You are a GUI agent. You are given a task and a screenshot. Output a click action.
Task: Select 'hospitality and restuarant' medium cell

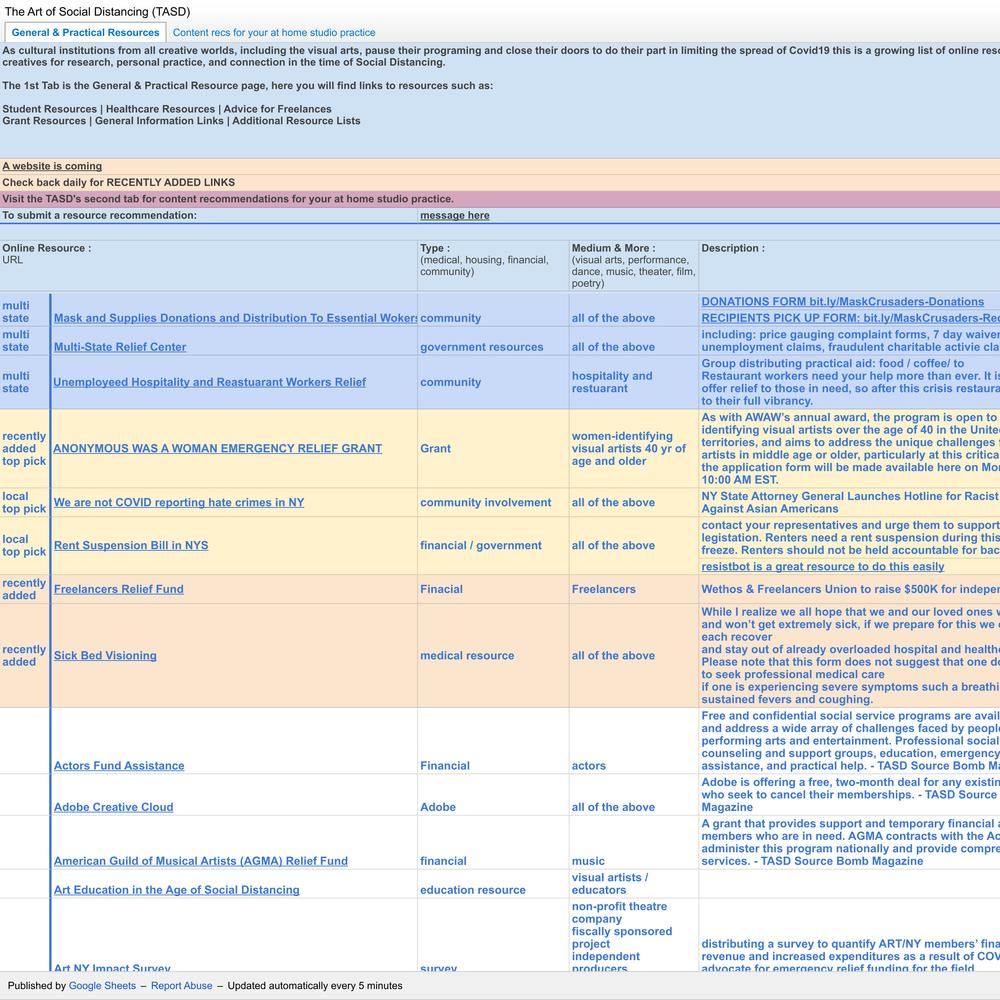[x=633, y=382]
